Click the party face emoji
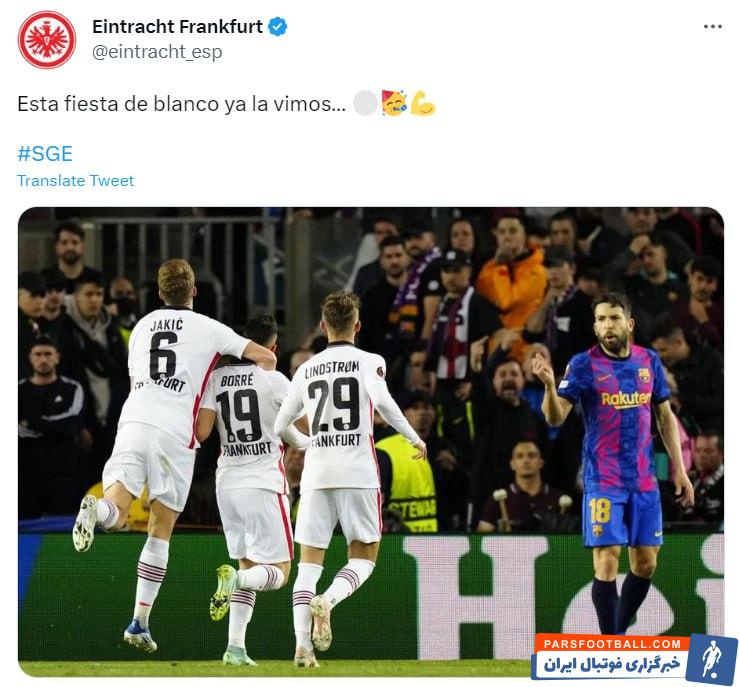Image resolution: width=739 pixels, height=687 pixels. [x=394, y=103]
